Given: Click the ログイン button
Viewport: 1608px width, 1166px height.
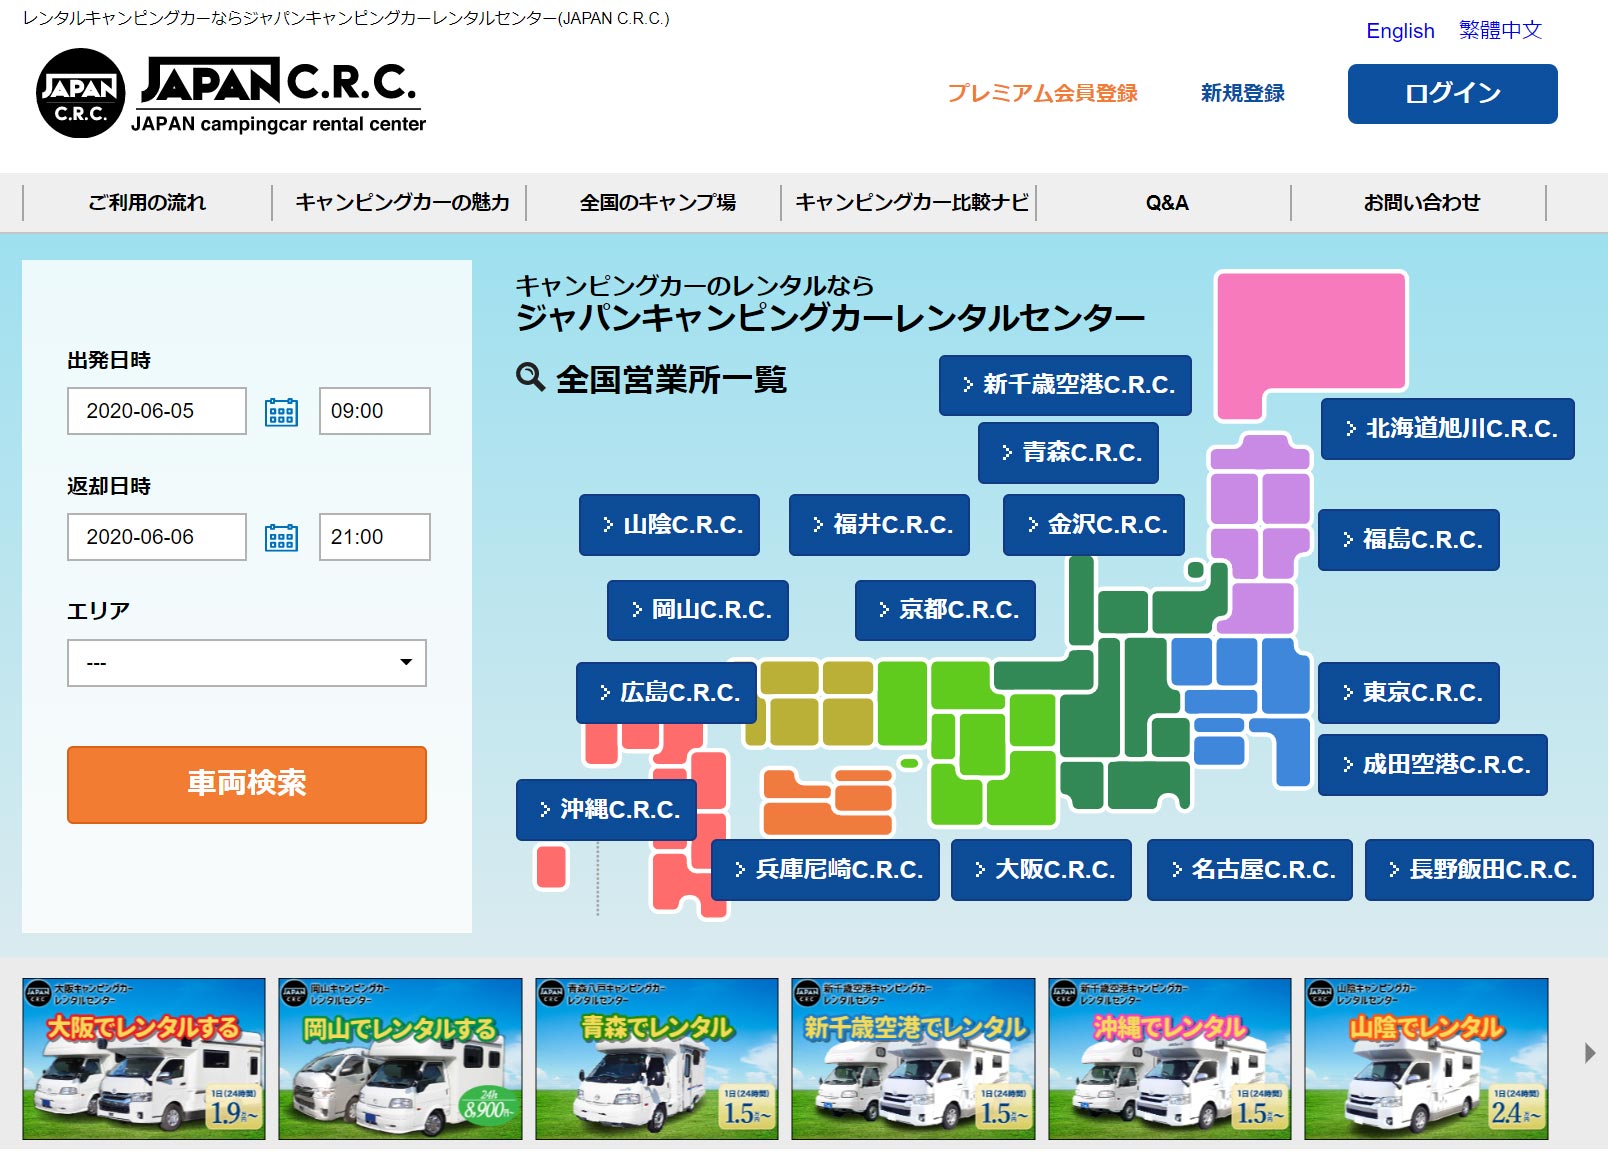Looking at the screenshot, I should (x=1452, y=92).
